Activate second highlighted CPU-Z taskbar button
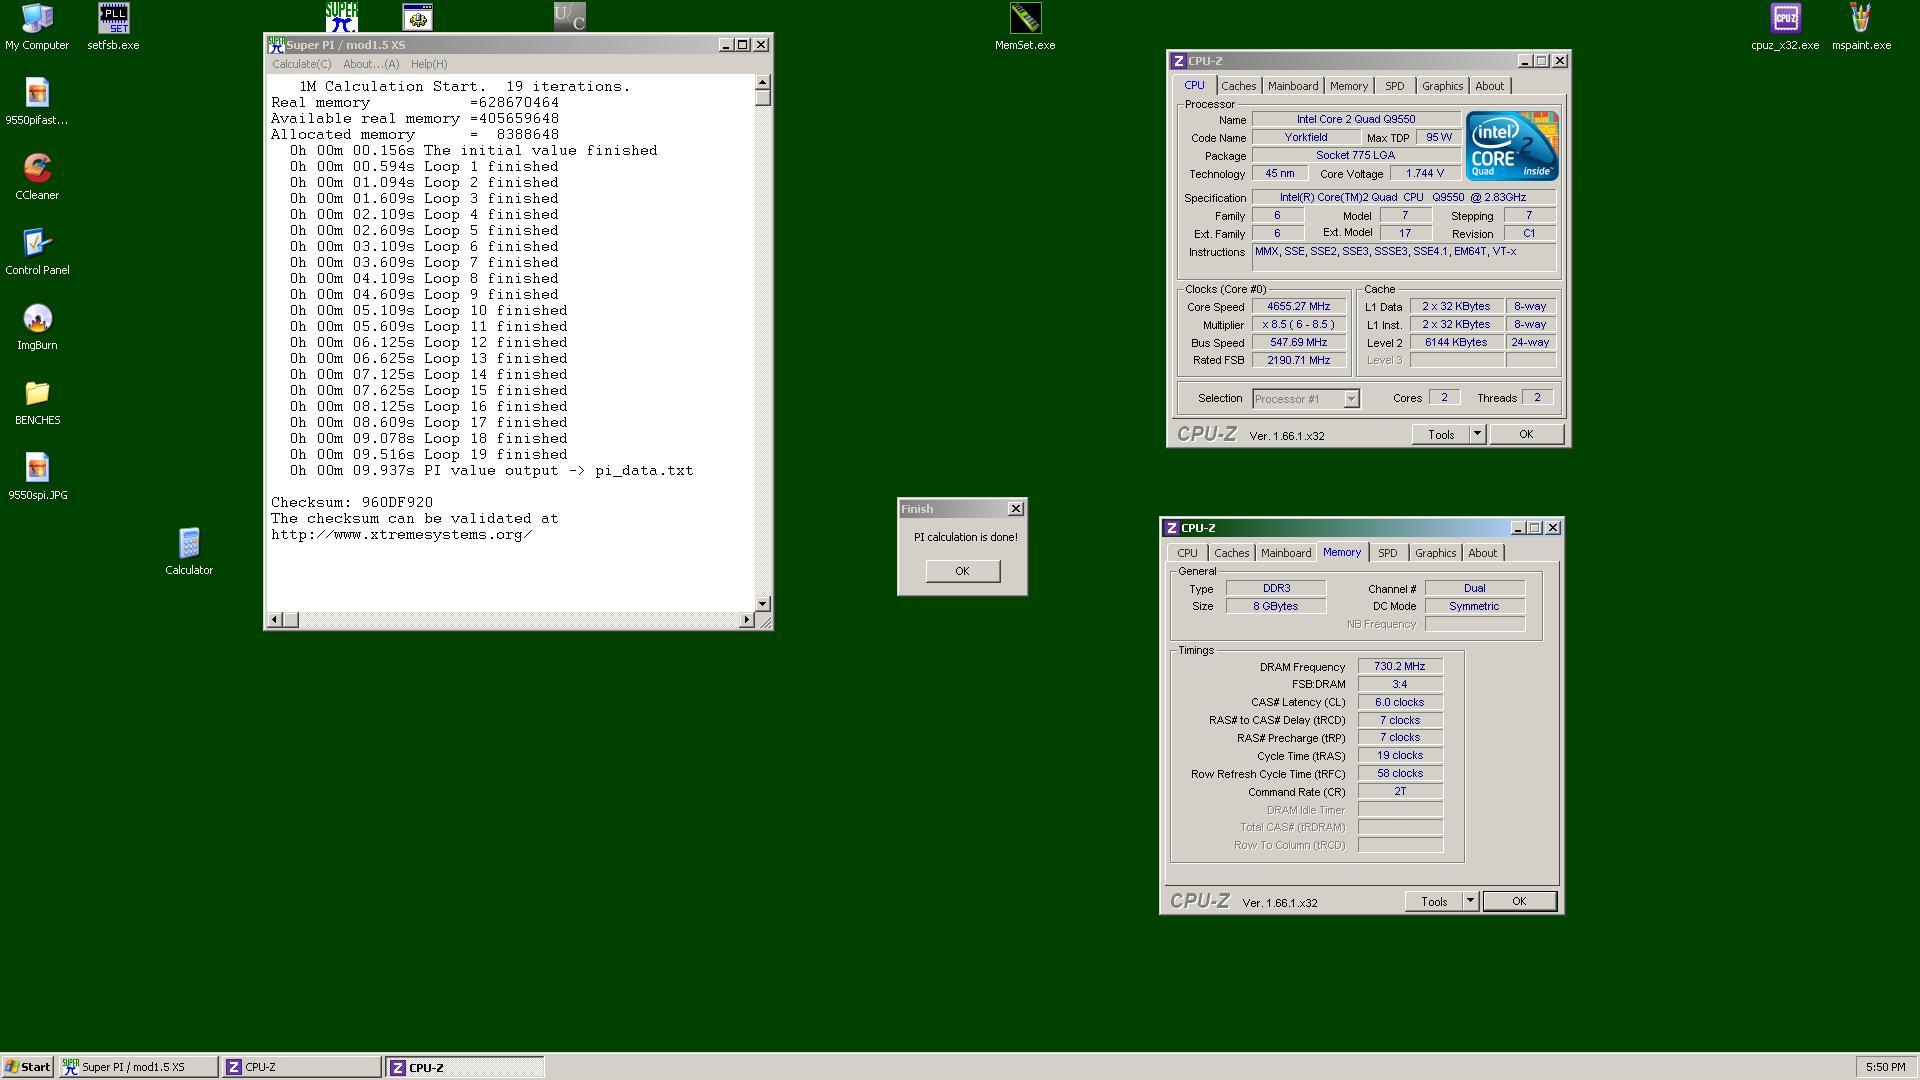Image resolution: width=1920 pixels, height=1080 pixels. pos(465,1067)
